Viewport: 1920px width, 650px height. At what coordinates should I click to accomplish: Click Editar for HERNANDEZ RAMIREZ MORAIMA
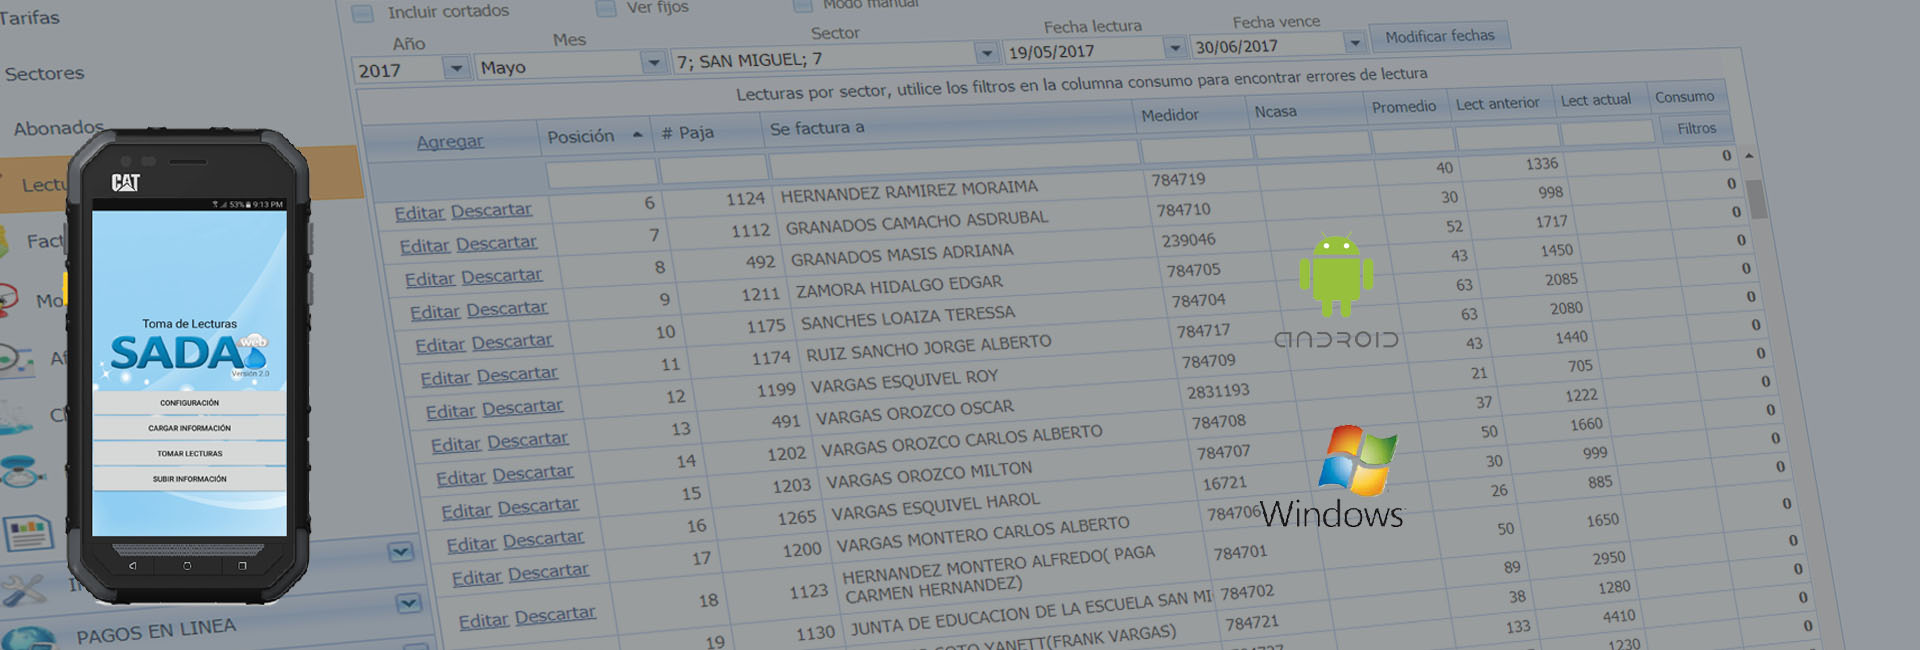click(419, 213)
